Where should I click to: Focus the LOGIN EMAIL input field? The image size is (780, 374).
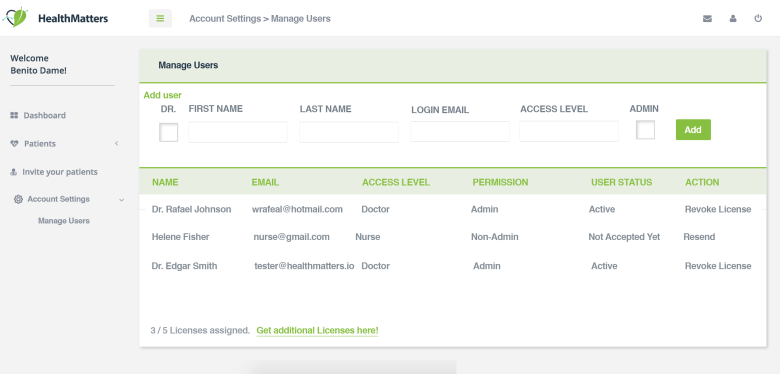(x=460, y=132)
